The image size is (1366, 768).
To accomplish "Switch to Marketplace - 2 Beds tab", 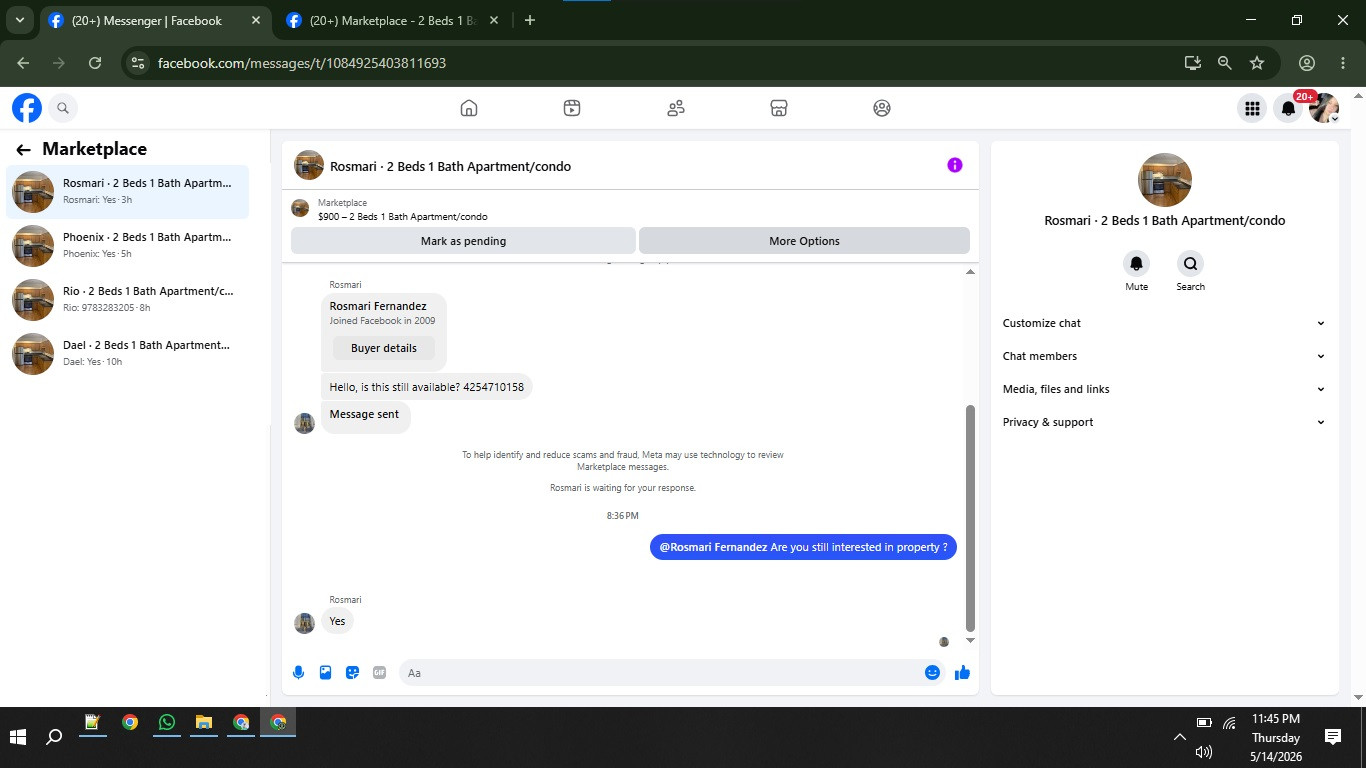I will 392,20.
